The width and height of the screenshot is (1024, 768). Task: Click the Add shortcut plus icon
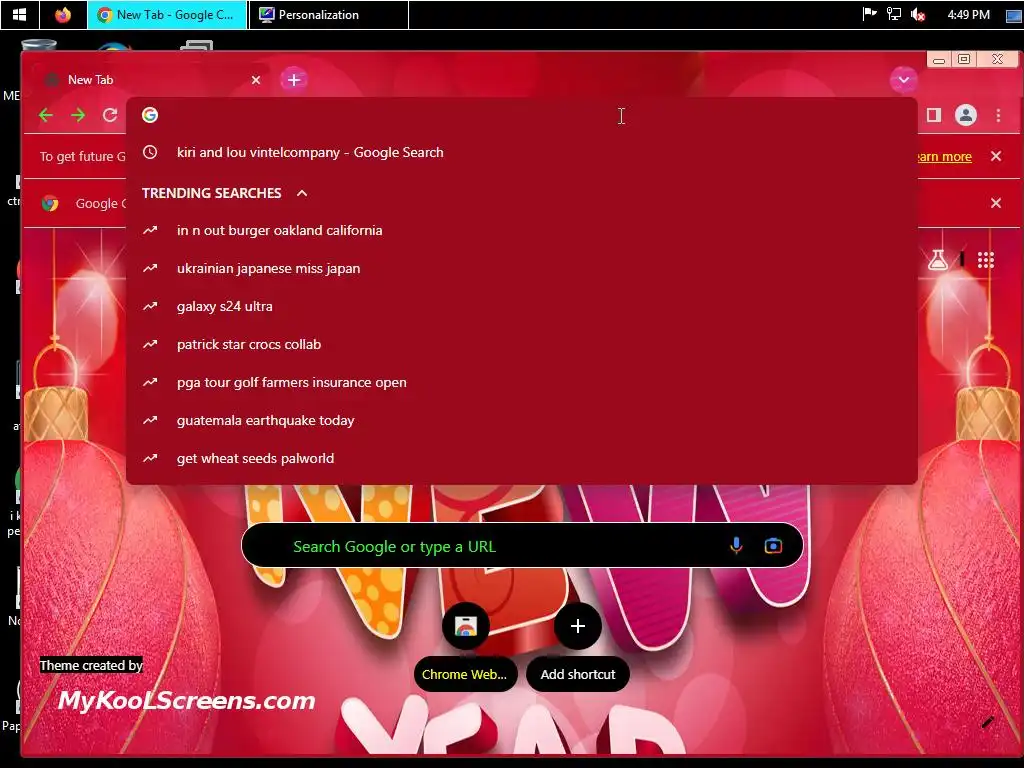tap(578, 626)
